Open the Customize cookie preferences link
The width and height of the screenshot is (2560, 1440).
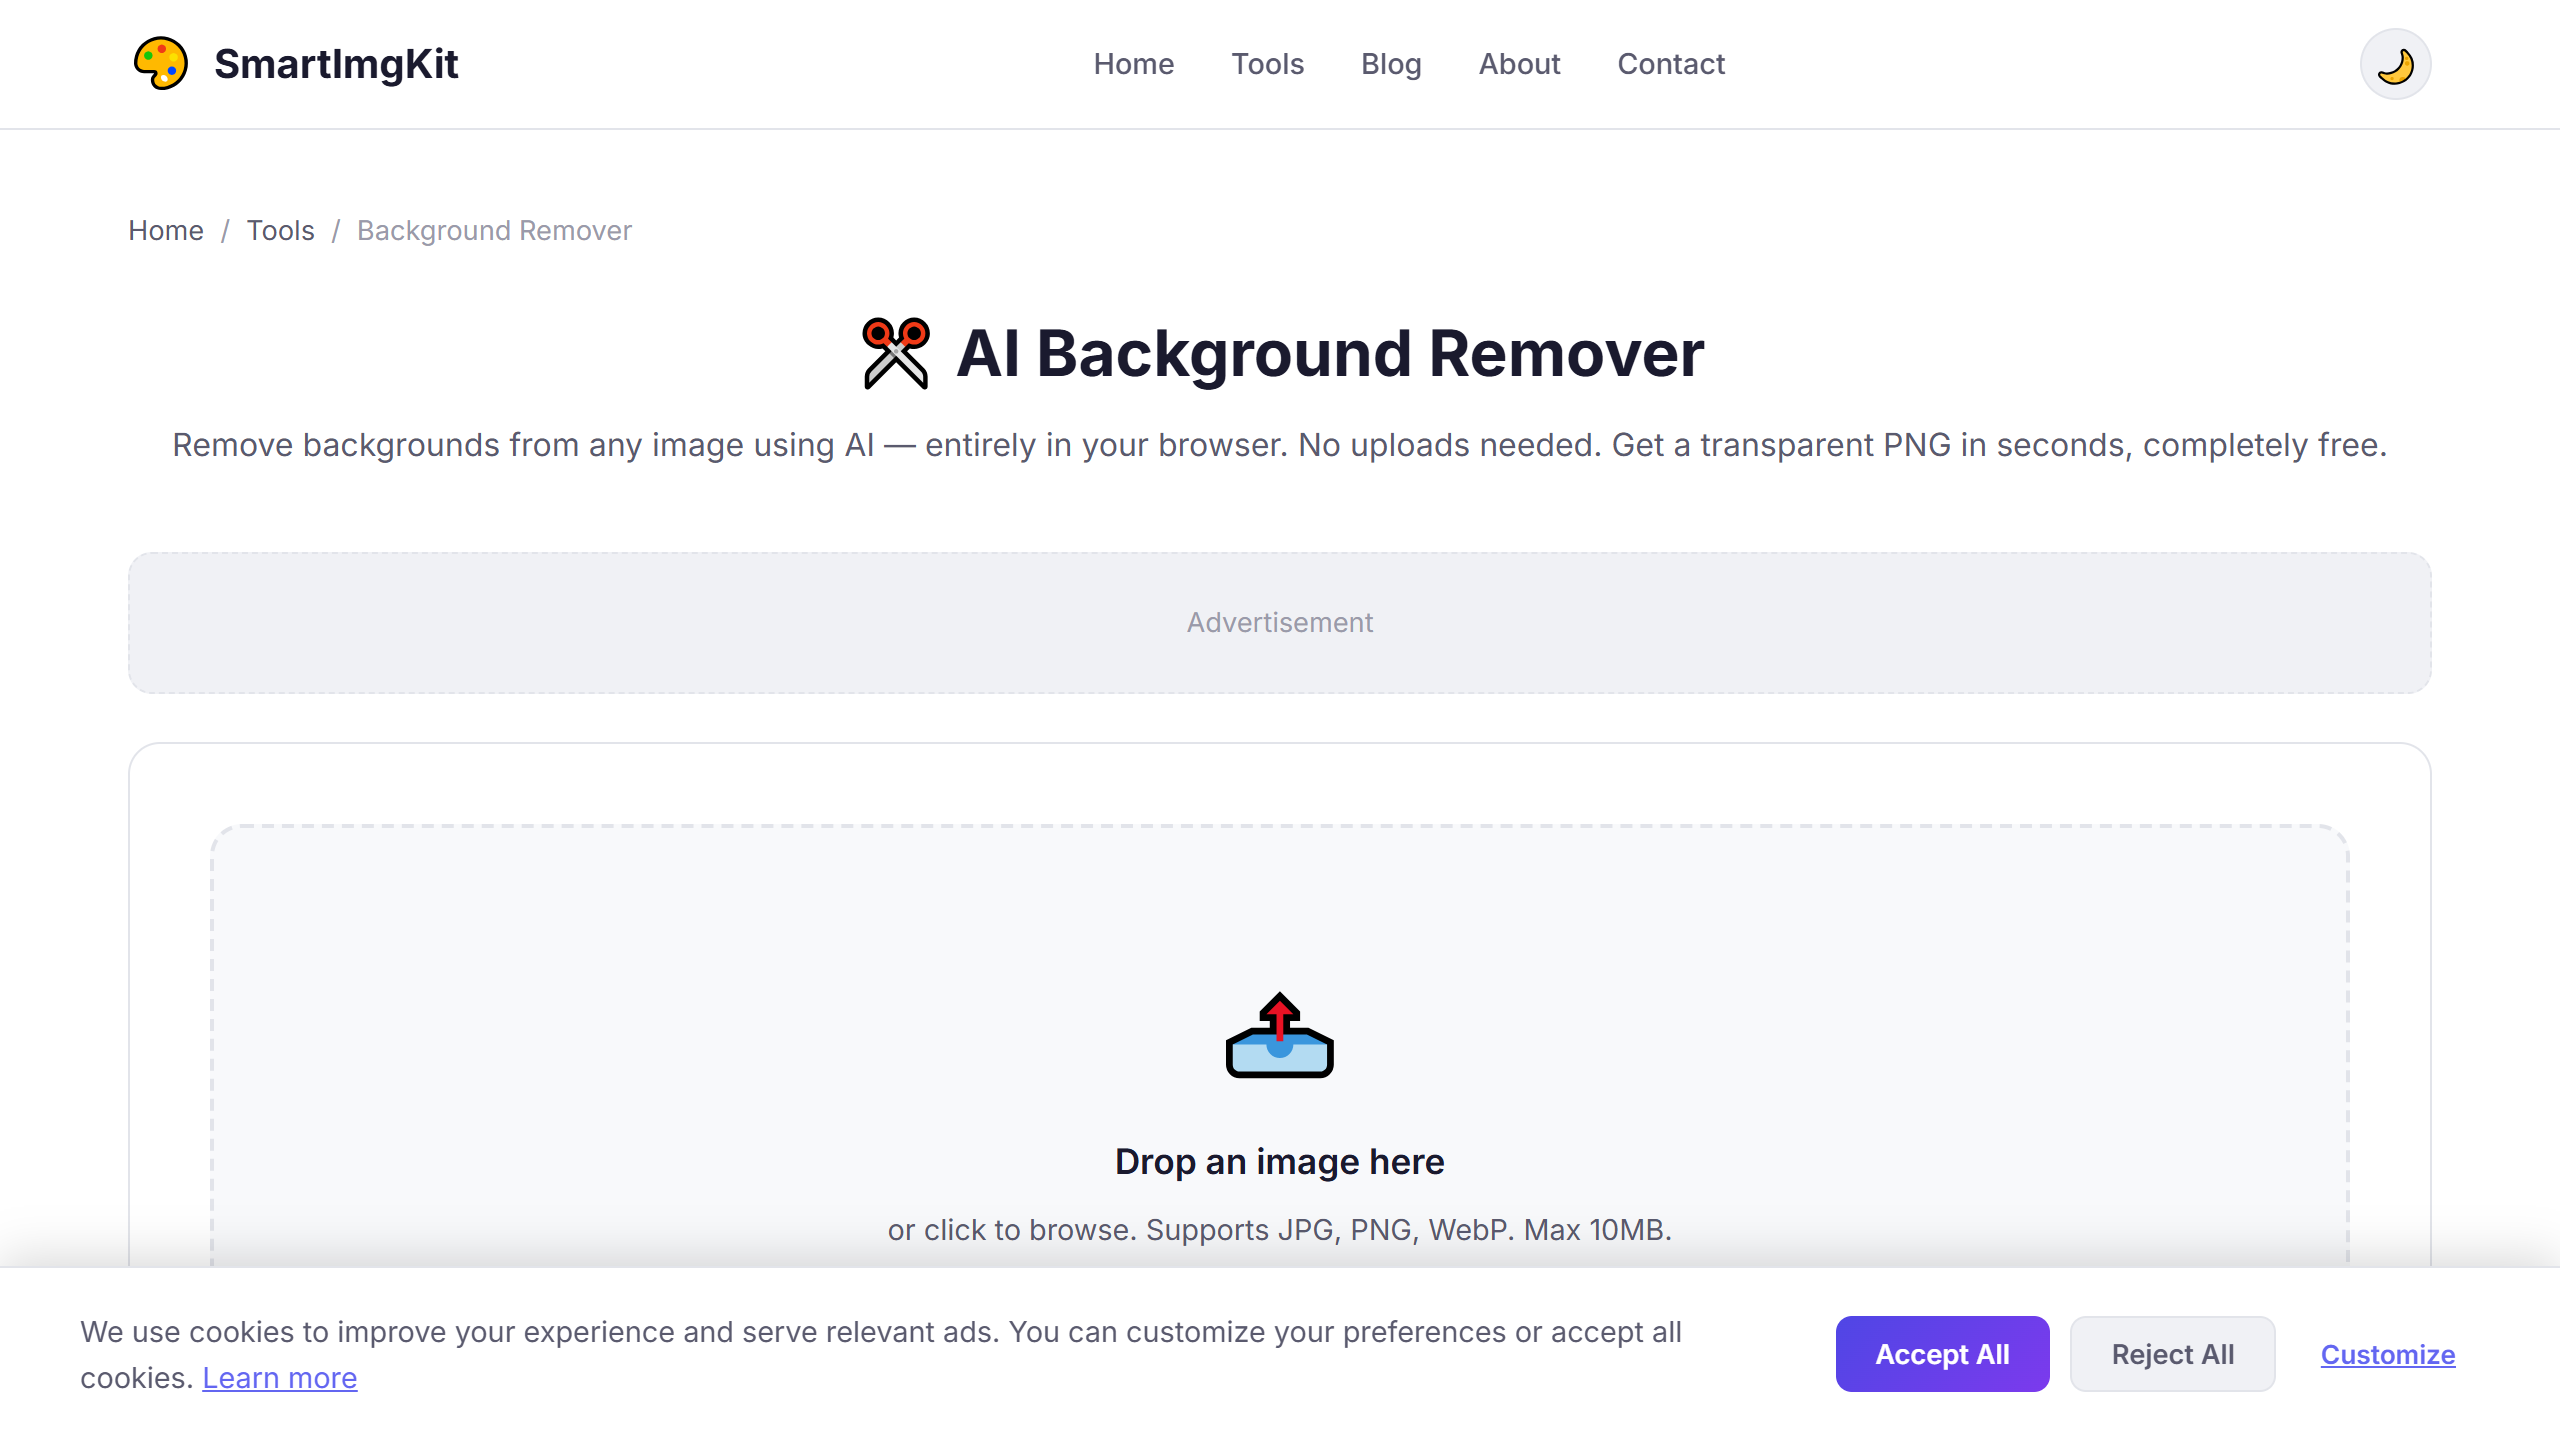coord(2387,1354)
